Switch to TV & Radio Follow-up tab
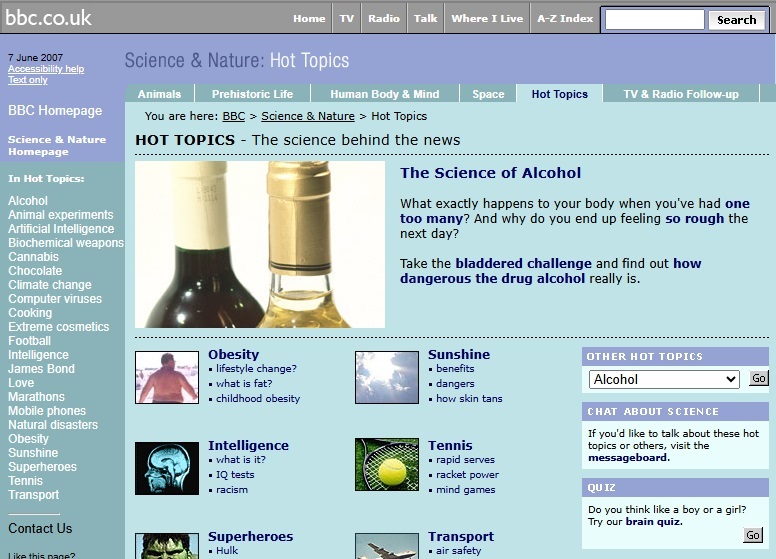This screenshot has width=776, height=559. coord(681,94)
